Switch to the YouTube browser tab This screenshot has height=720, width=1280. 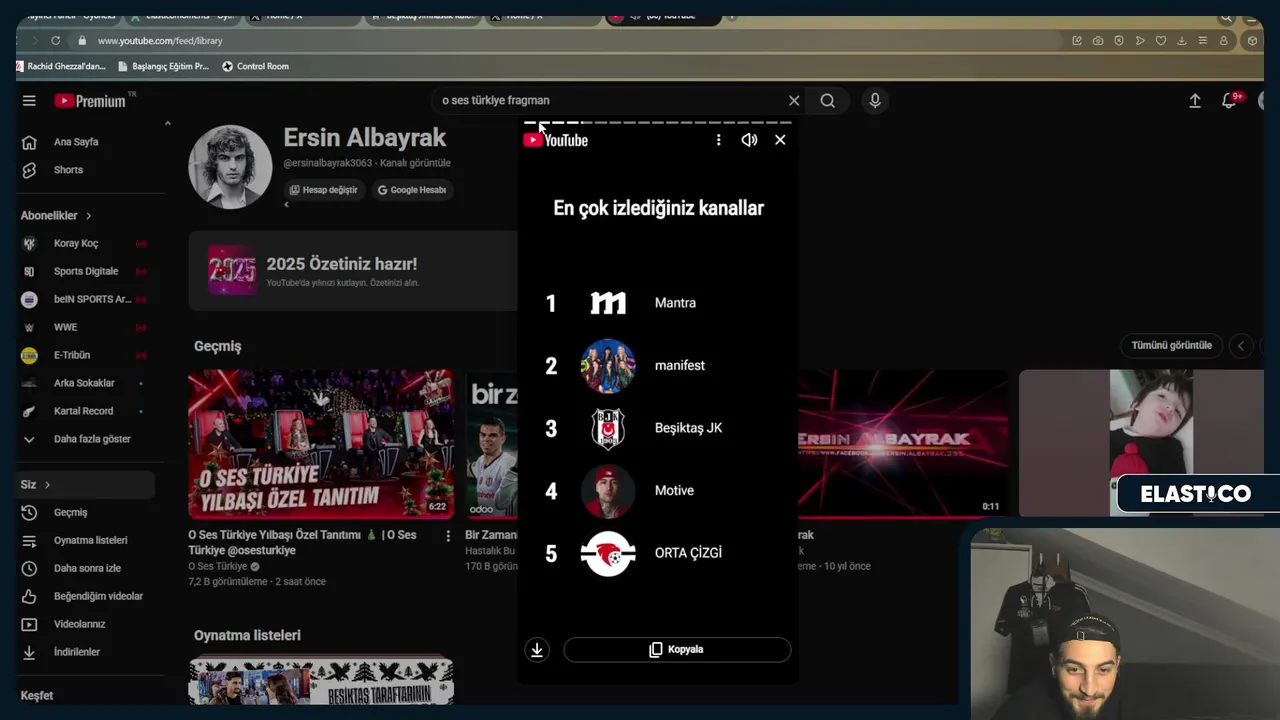(663, 16)
